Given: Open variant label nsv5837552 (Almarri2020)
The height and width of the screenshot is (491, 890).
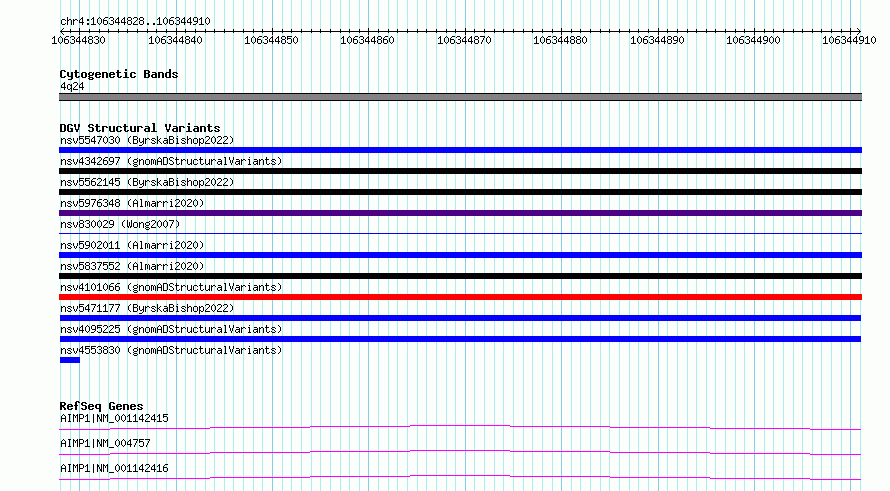Looking at the screenshot, I should pos(132,266).
